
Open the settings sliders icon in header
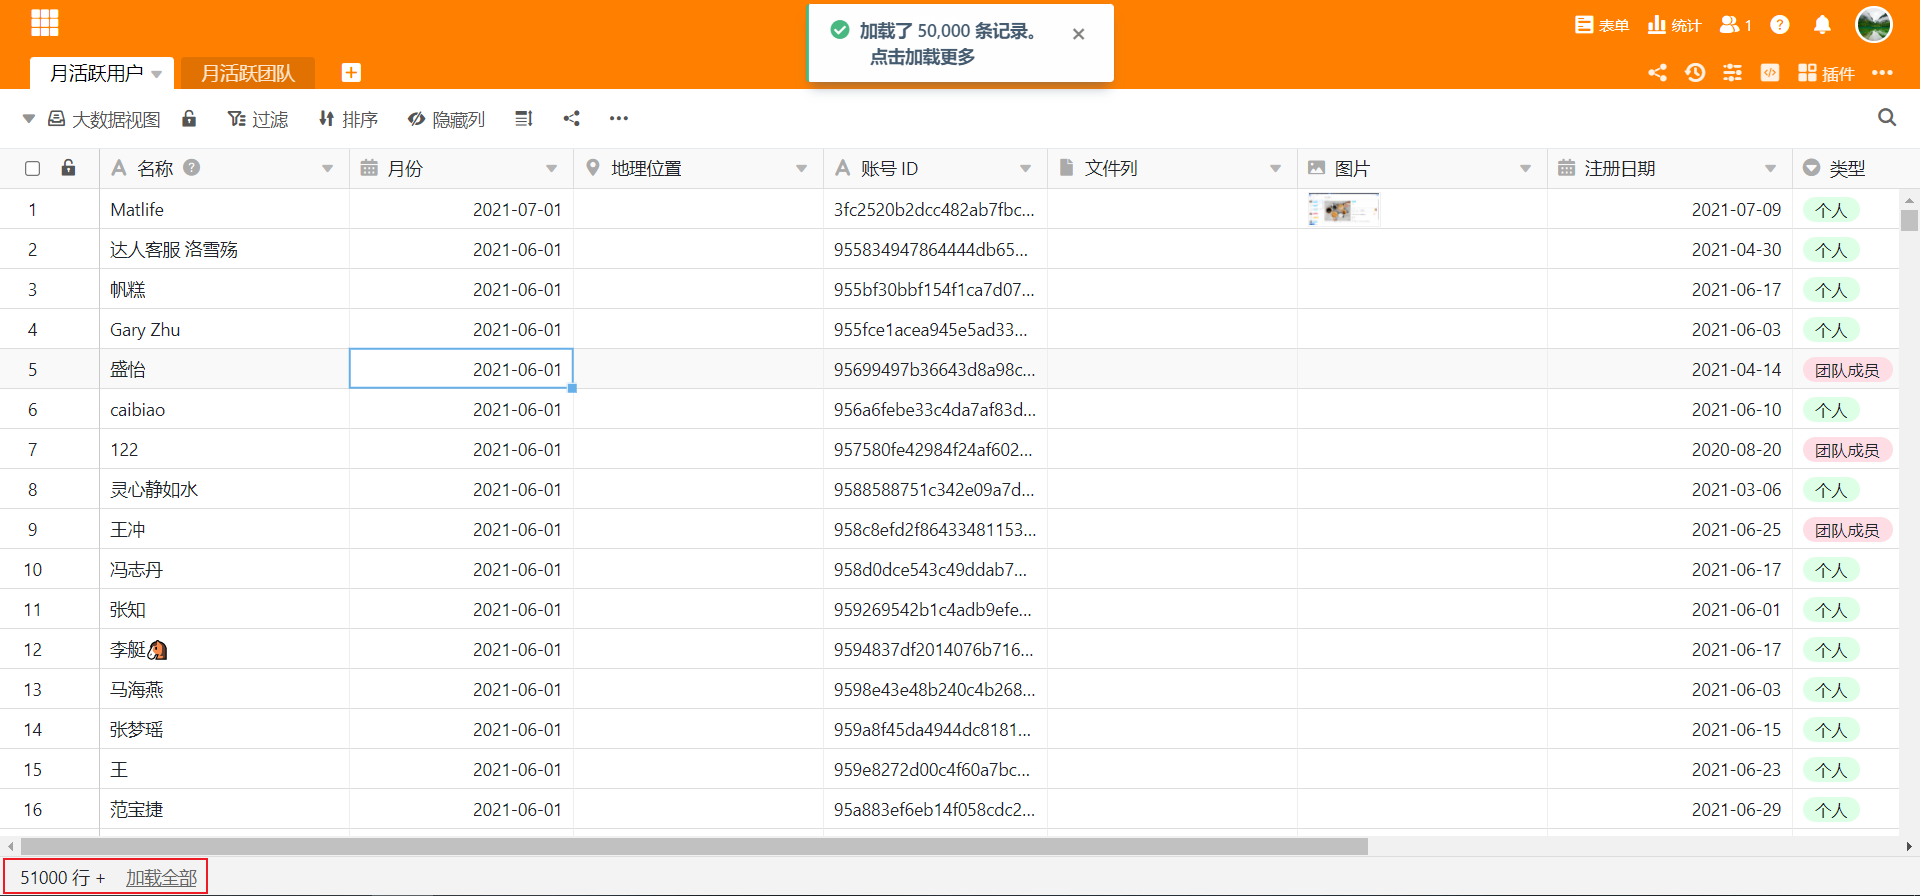(1732, 72)
